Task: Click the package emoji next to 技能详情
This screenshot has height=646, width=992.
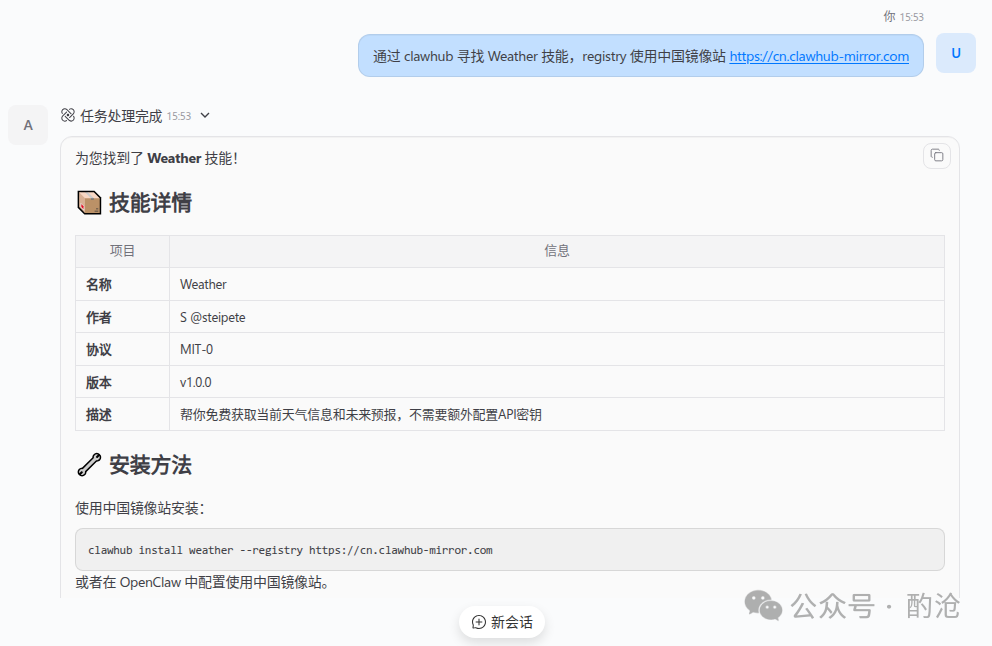Action: pos(87,201)
